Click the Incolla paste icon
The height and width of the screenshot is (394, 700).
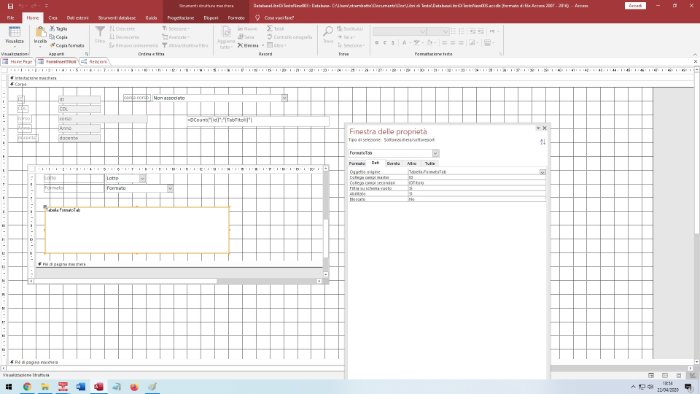(x=40, y=32)
